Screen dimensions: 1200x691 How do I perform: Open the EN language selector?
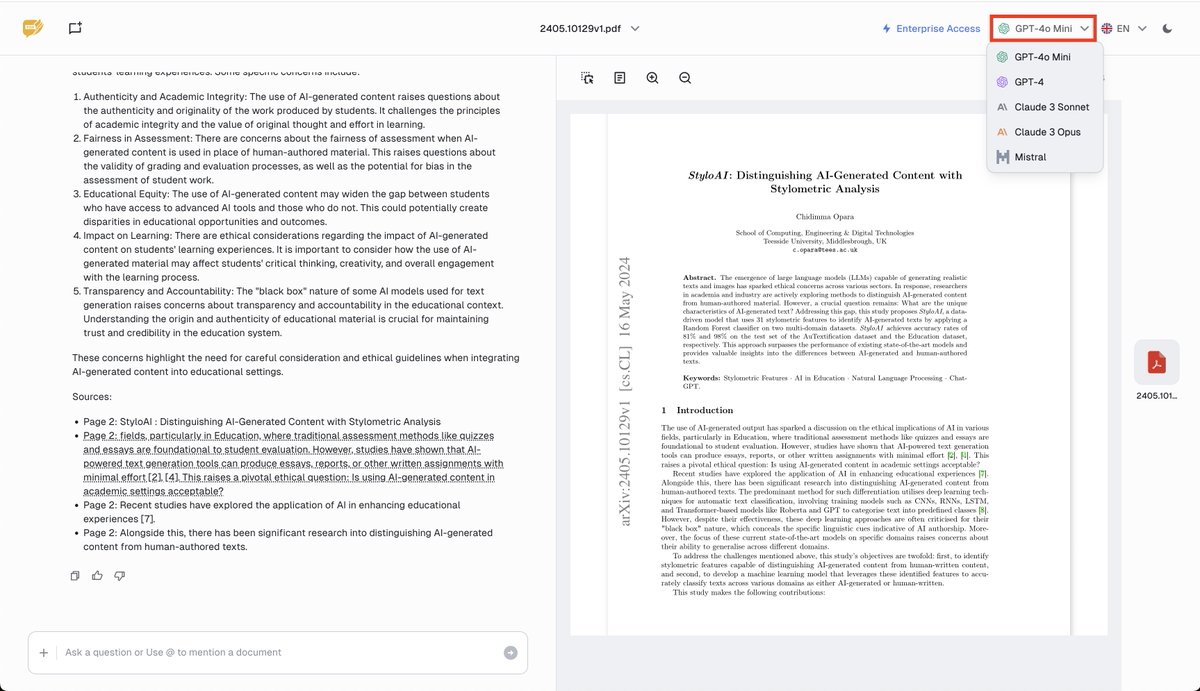point(1122,28)
